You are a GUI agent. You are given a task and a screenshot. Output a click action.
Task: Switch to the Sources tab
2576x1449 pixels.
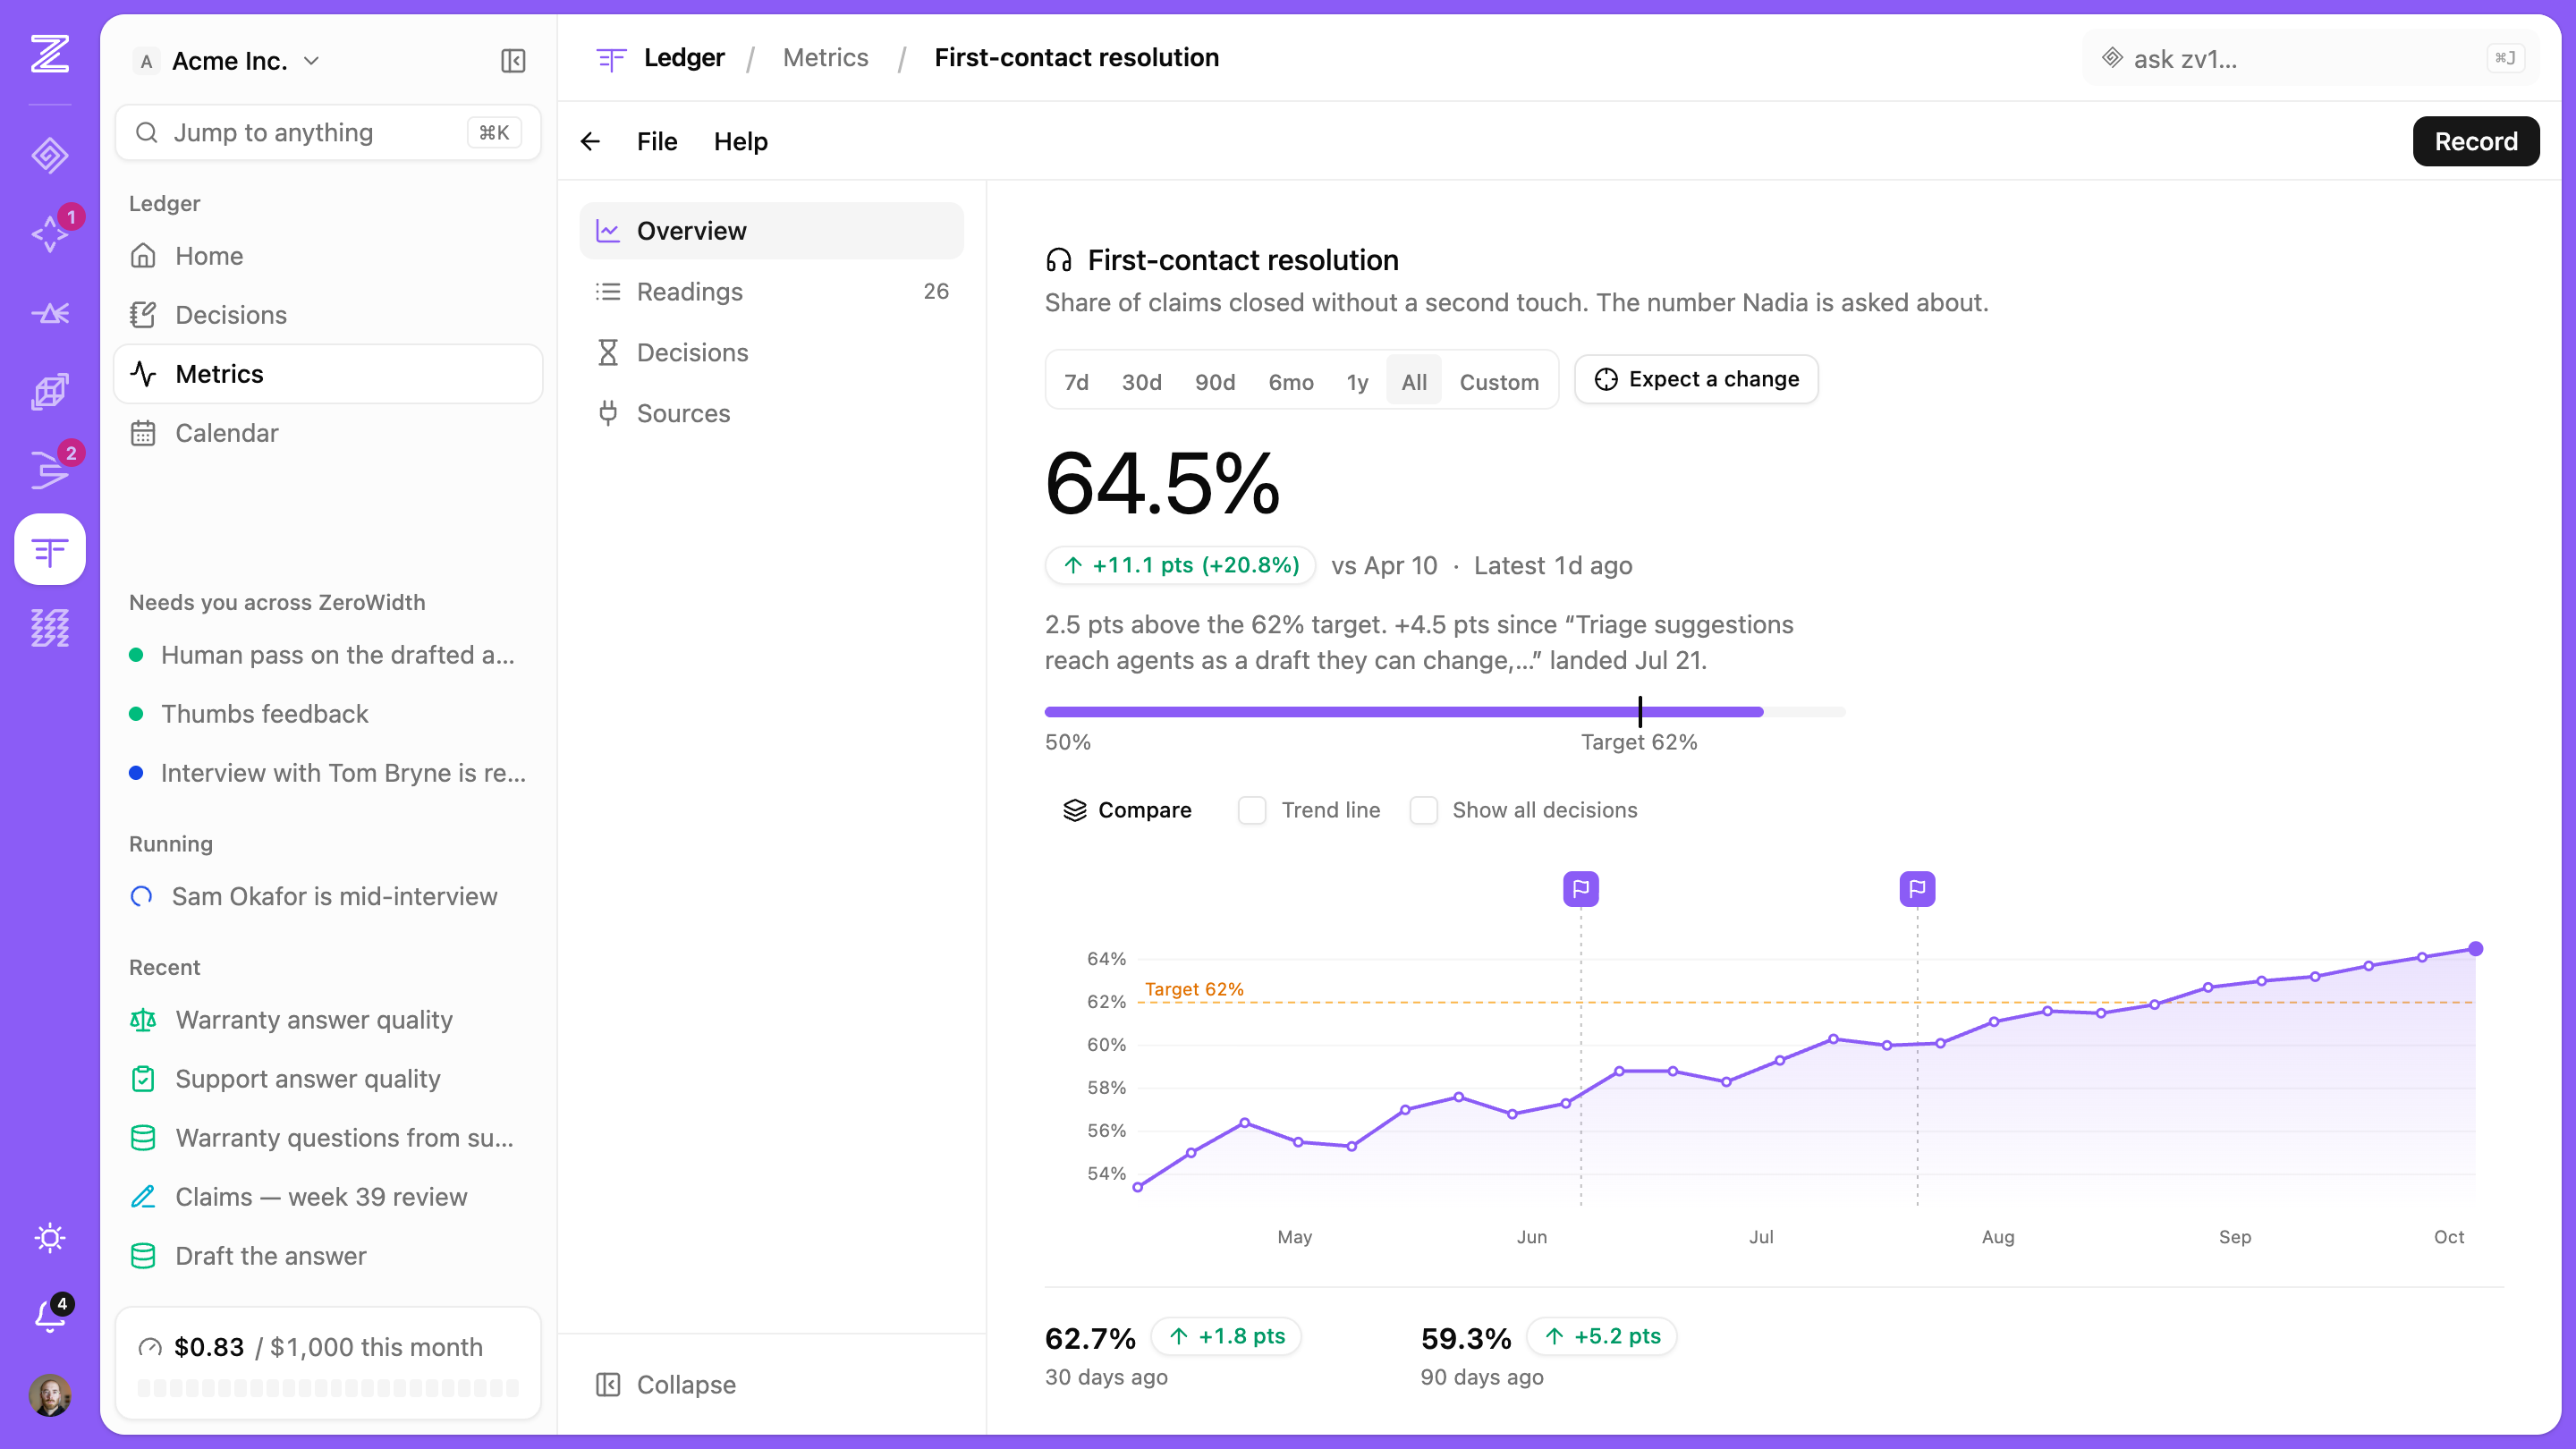771,413
